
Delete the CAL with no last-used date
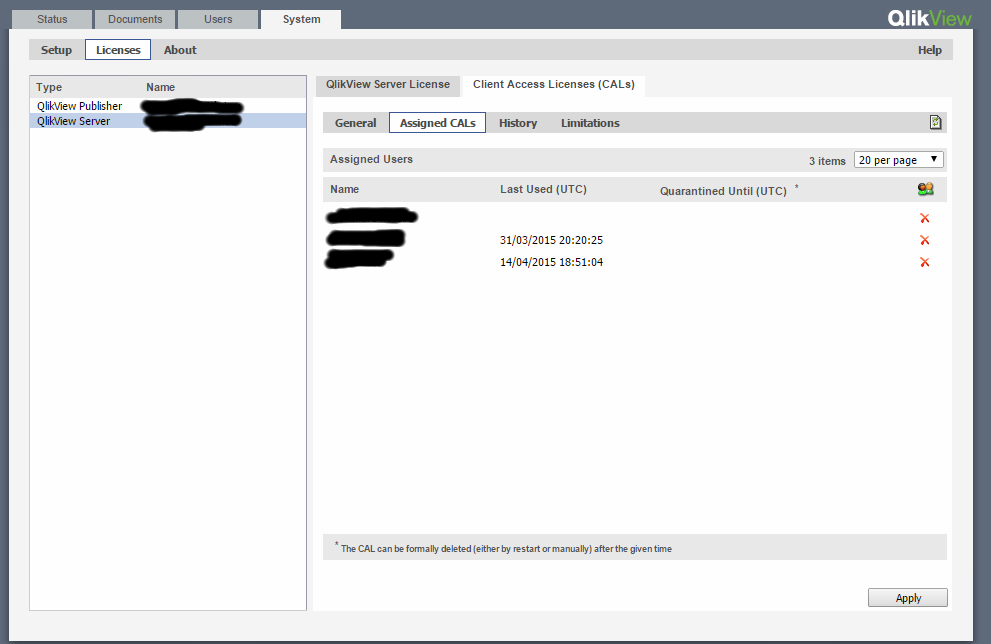[x=925, y=218]
